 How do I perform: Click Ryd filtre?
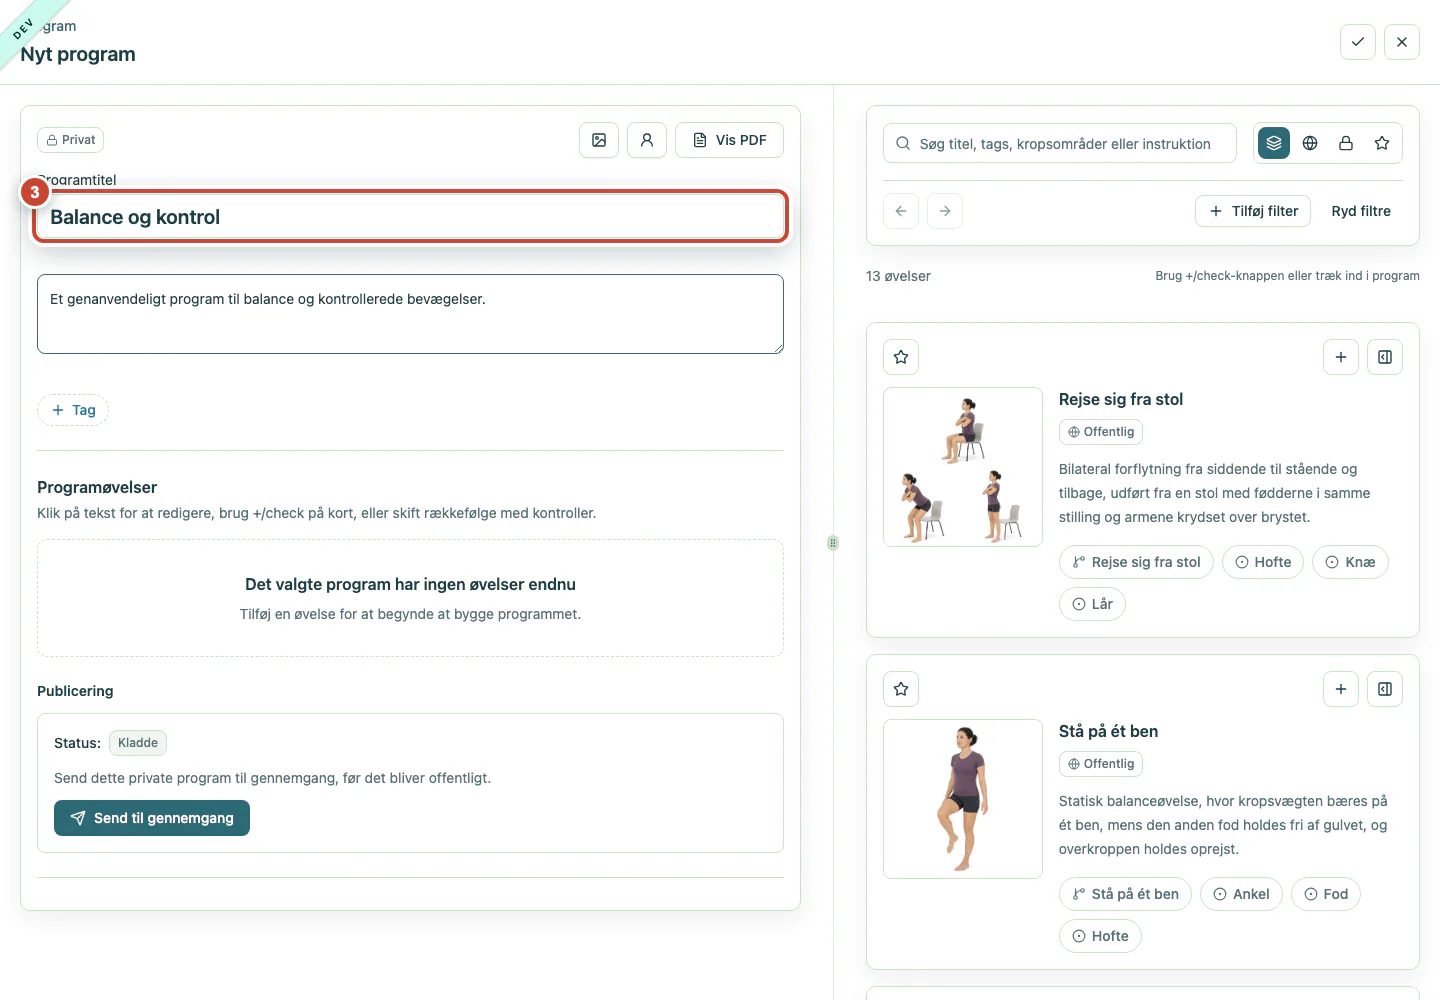pyautogui.click(x=1361, y=211)
